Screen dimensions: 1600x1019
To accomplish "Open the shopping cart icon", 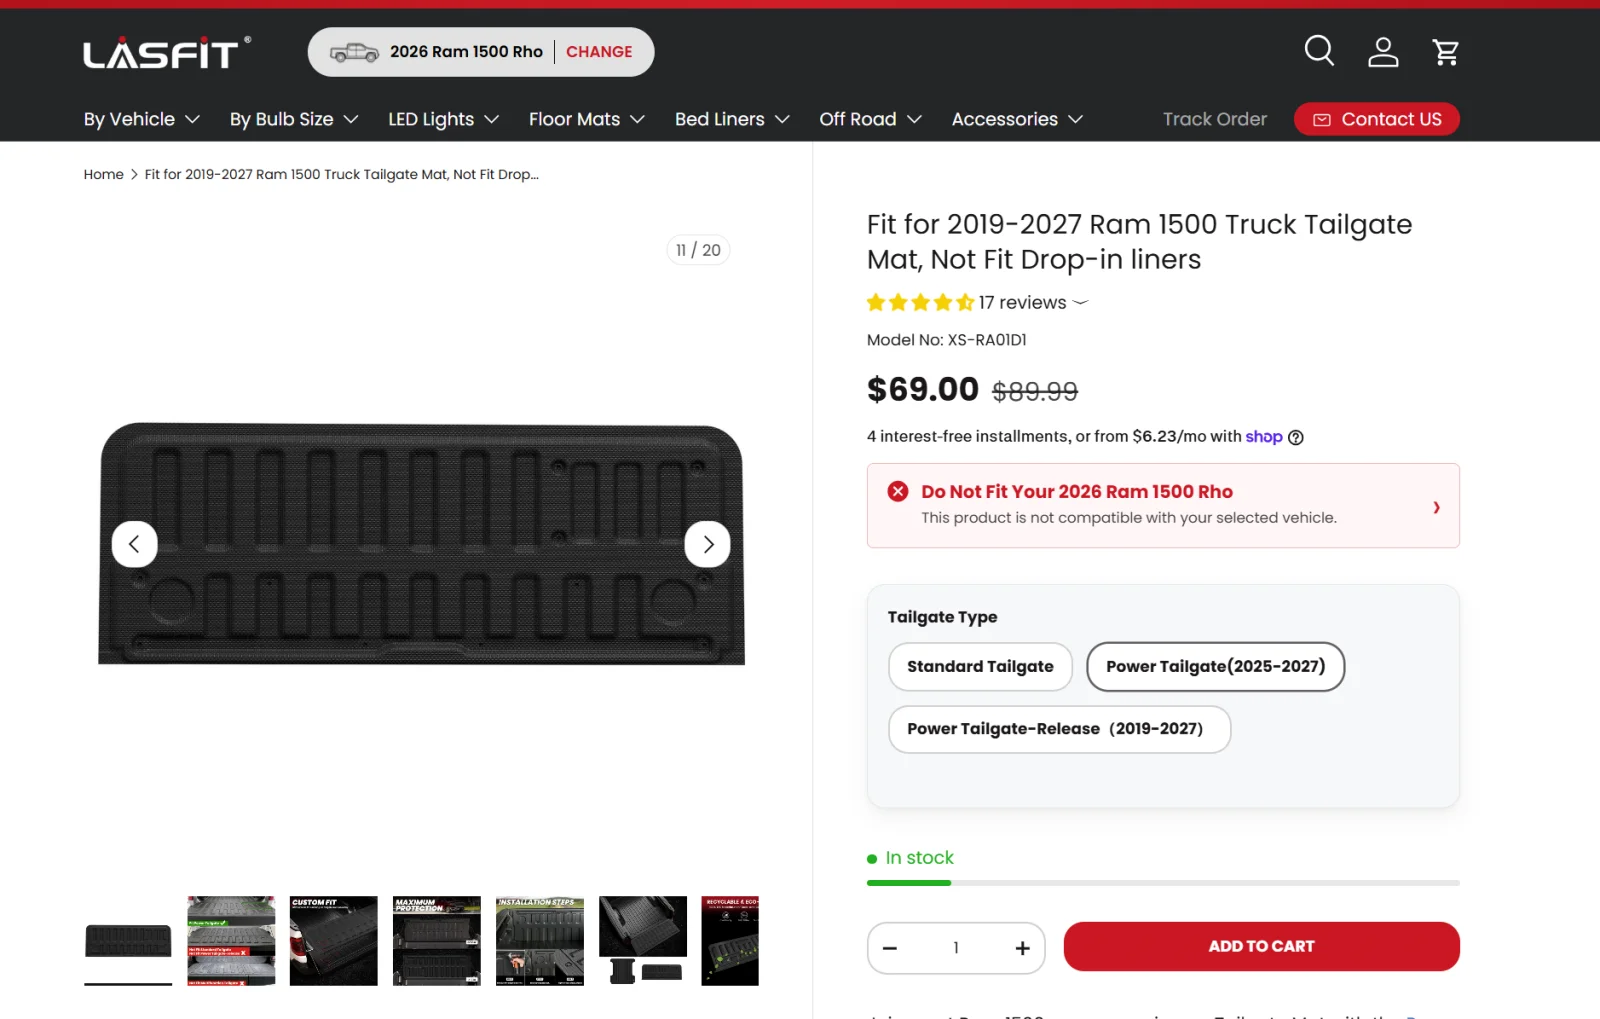I will 1446,52.
